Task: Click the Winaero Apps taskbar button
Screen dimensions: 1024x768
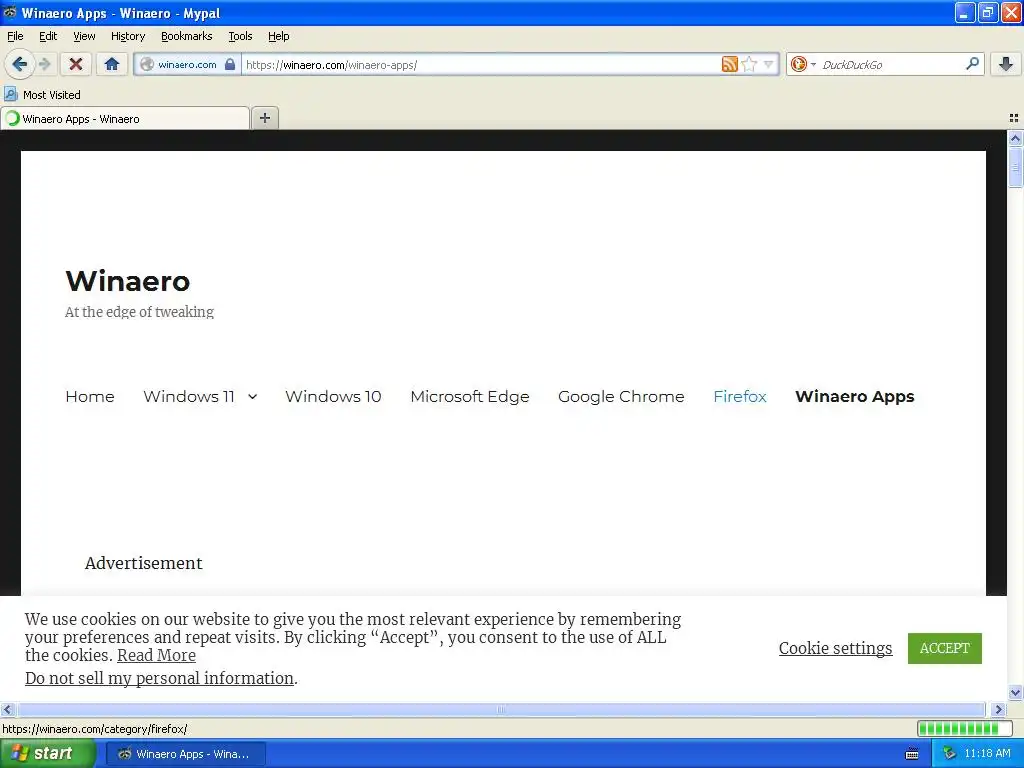Action: pos(185,754)
